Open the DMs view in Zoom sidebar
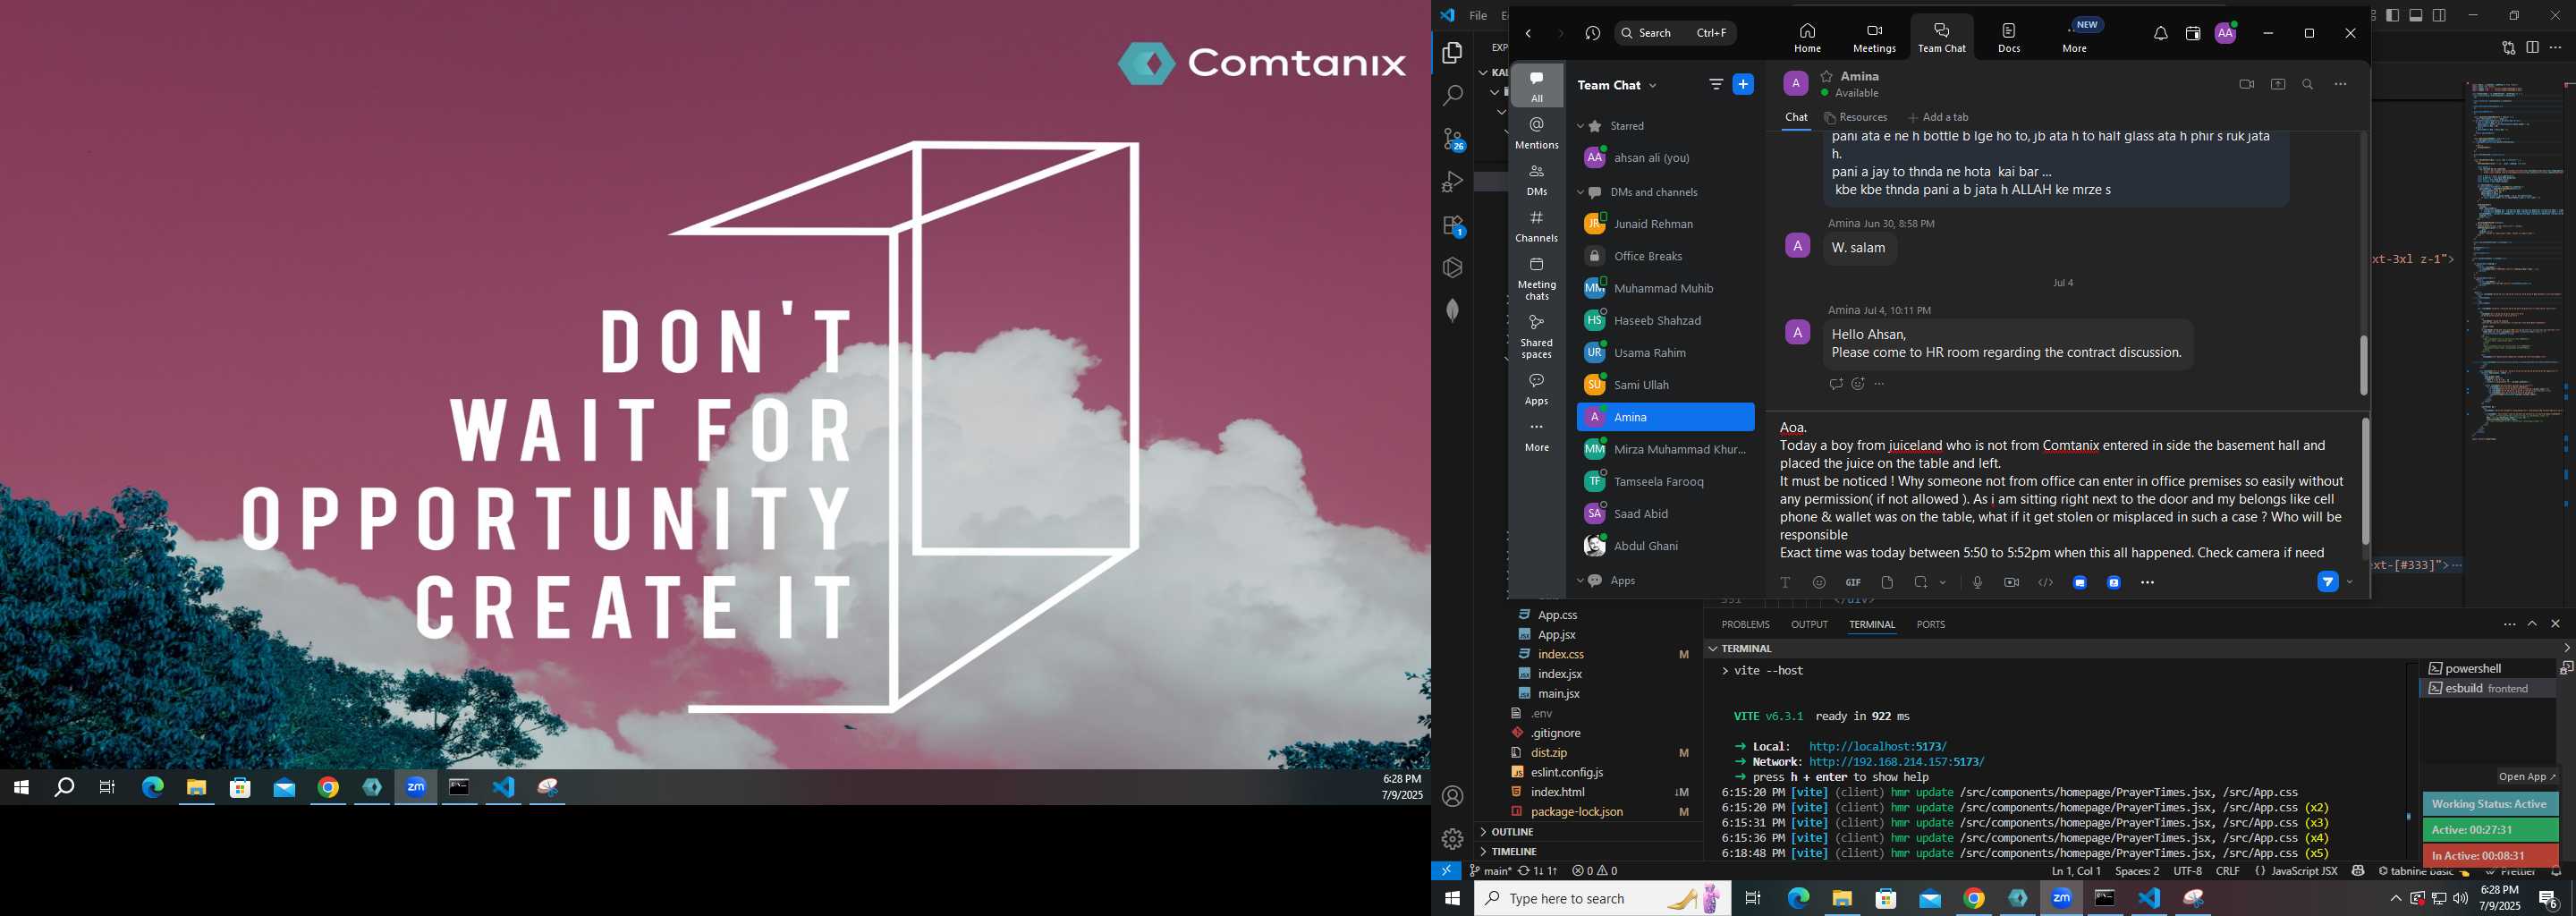 [1537, 179]
